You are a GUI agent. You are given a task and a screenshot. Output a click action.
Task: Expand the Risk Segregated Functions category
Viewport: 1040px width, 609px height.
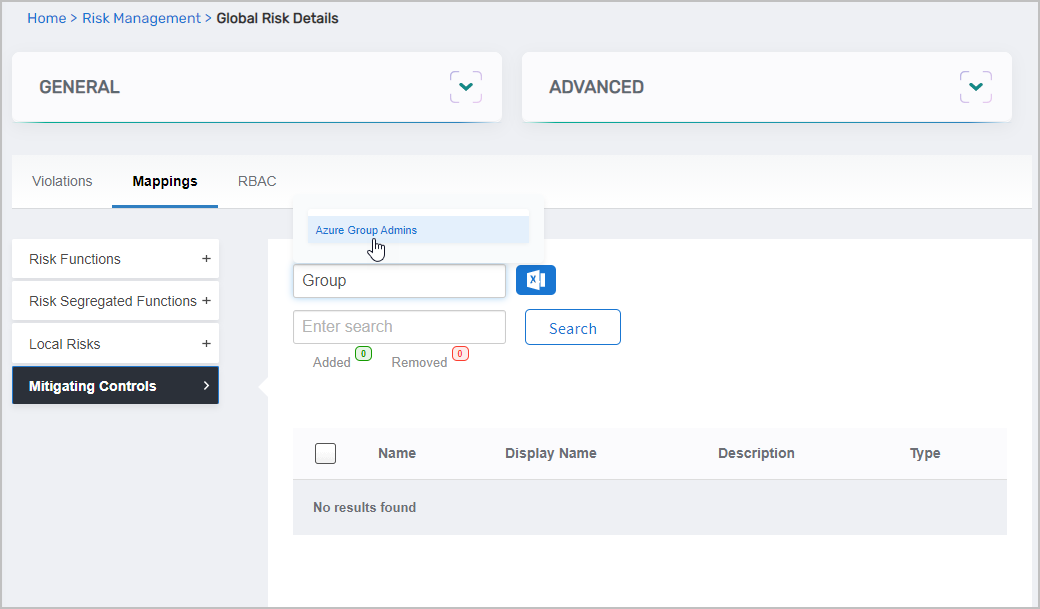point(207,300)
